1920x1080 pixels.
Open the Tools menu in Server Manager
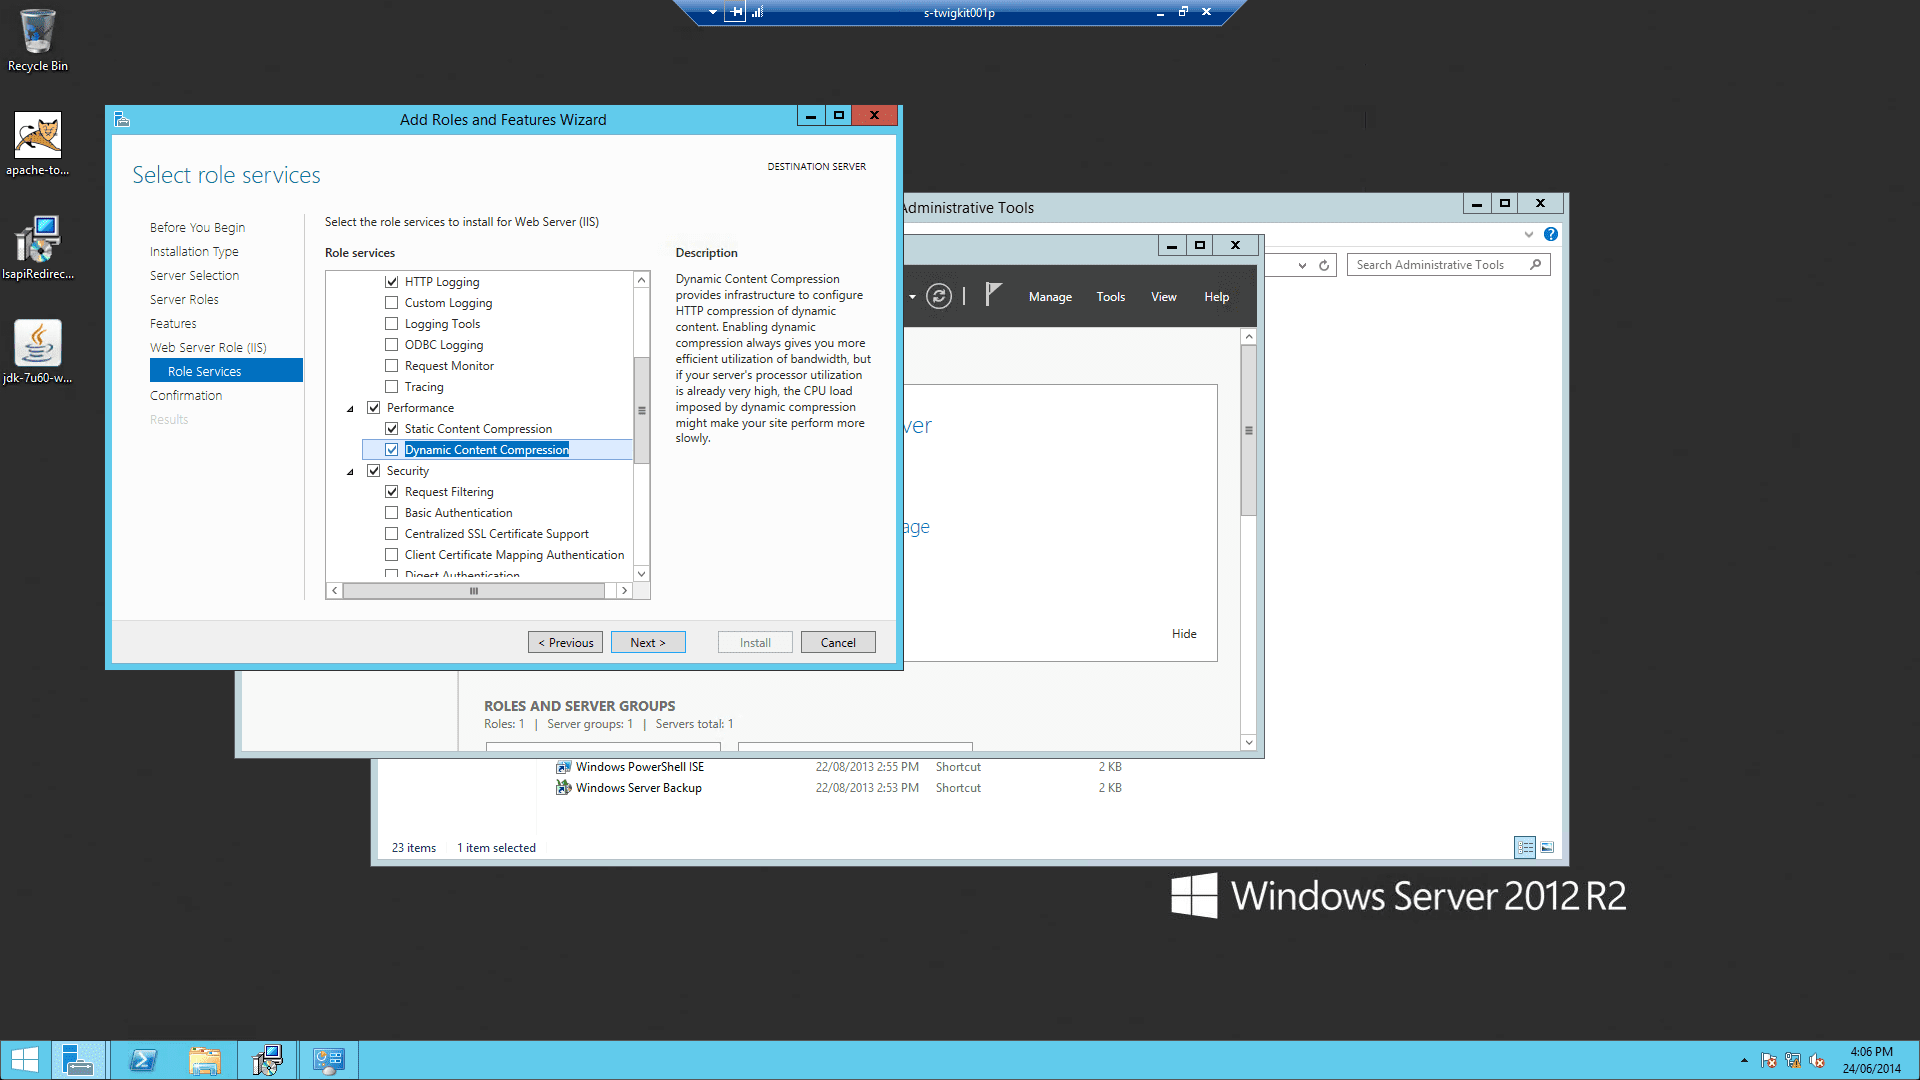(1110, 297)
